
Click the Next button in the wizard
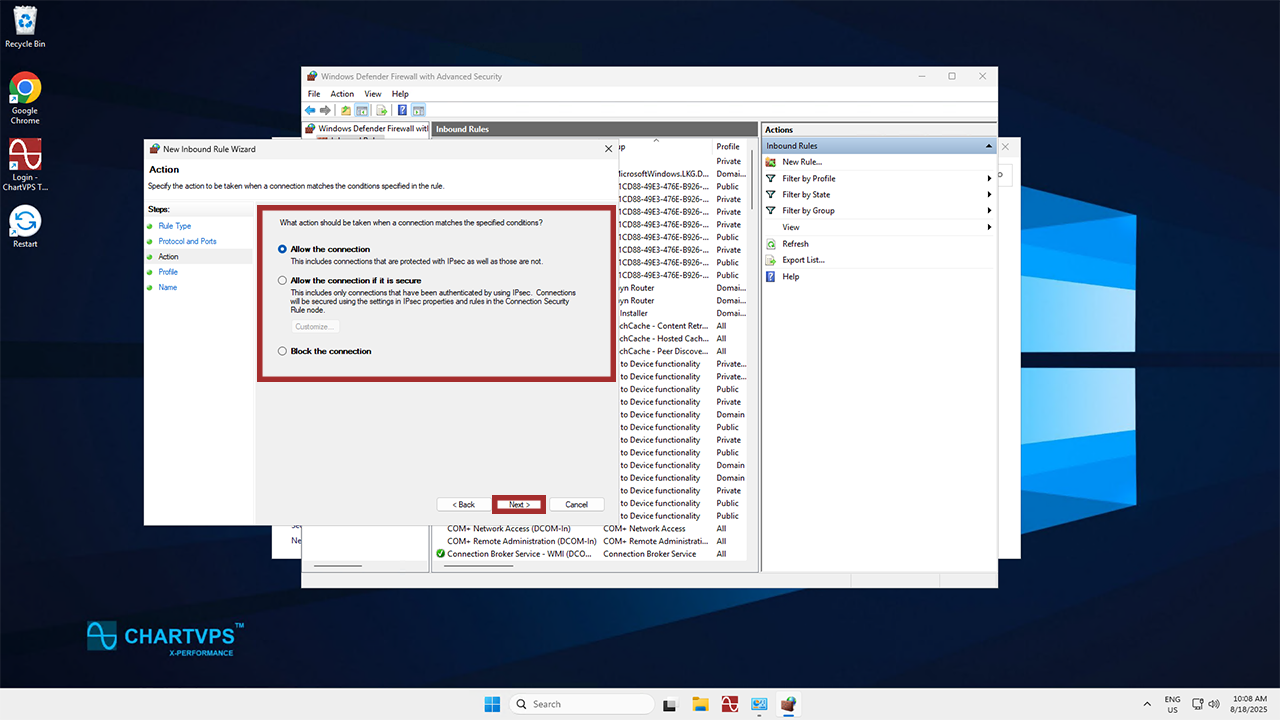click(519, 504)
